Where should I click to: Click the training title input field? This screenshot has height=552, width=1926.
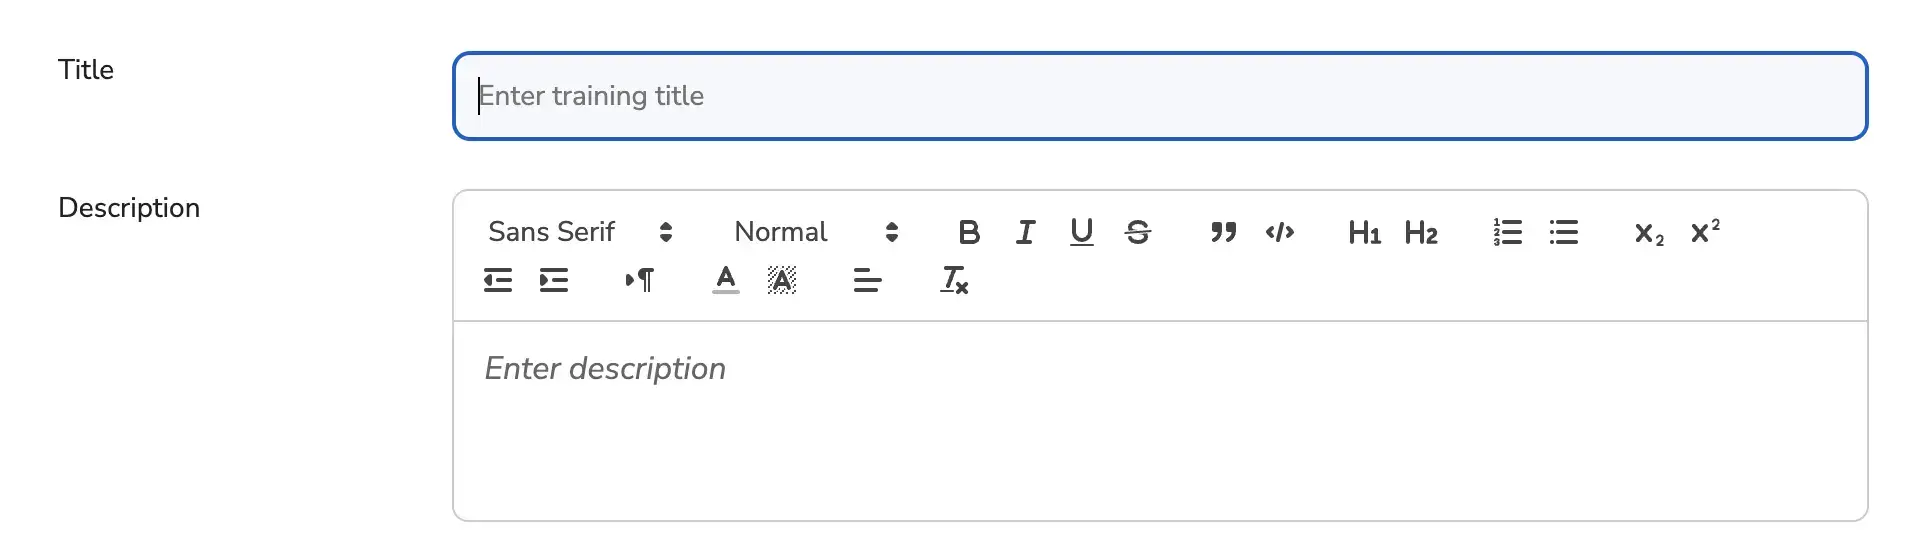pos(1160,96)
